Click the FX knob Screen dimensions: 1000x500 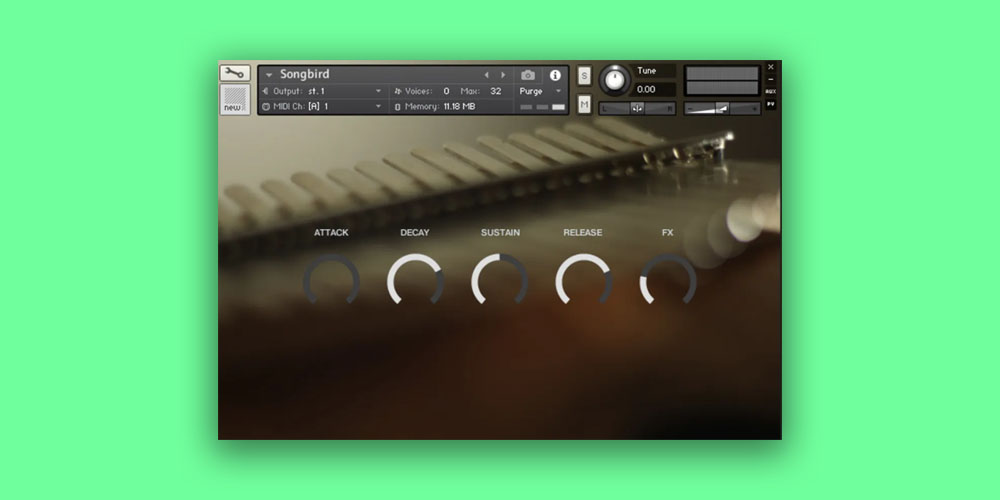click(x=668, y=282)
